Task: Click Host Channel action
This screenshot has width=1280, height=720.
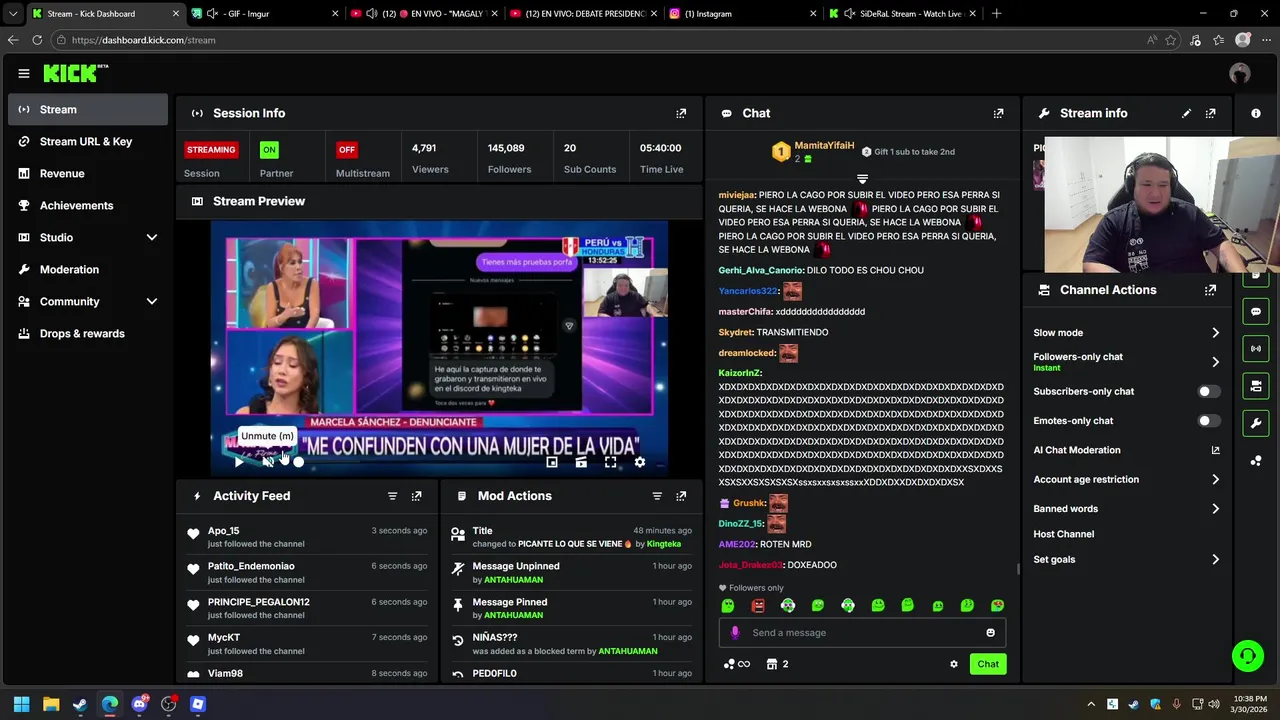Action: [1064, 535]
